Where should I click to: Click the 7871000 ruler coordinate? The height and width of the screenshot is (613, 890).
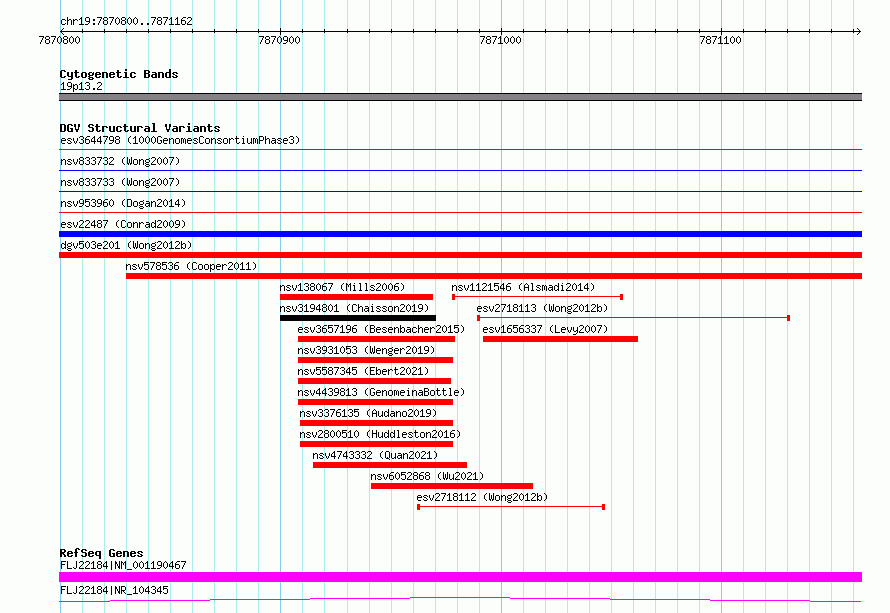[500, 40]
